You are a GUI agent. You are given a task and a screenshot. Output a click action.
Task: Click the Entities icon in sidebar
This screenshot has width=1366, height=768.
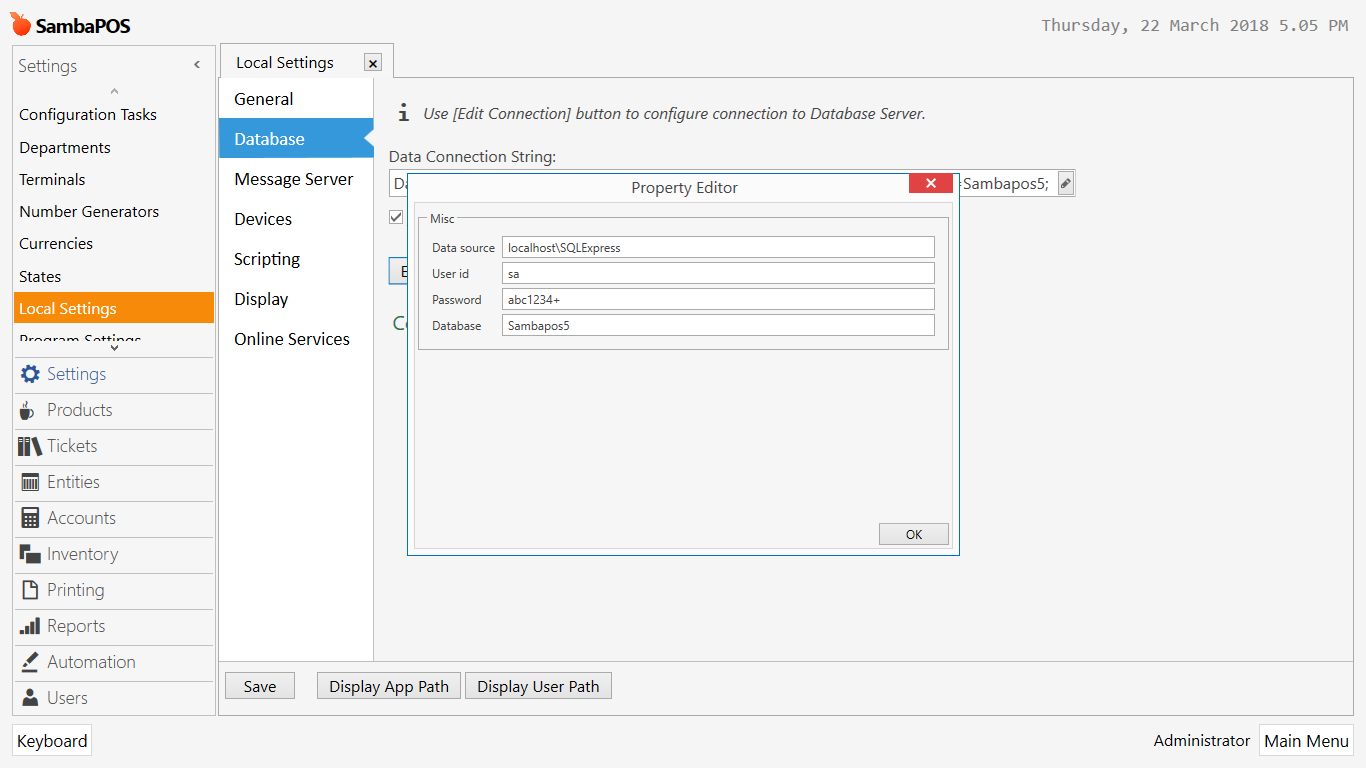click(30, 482)
